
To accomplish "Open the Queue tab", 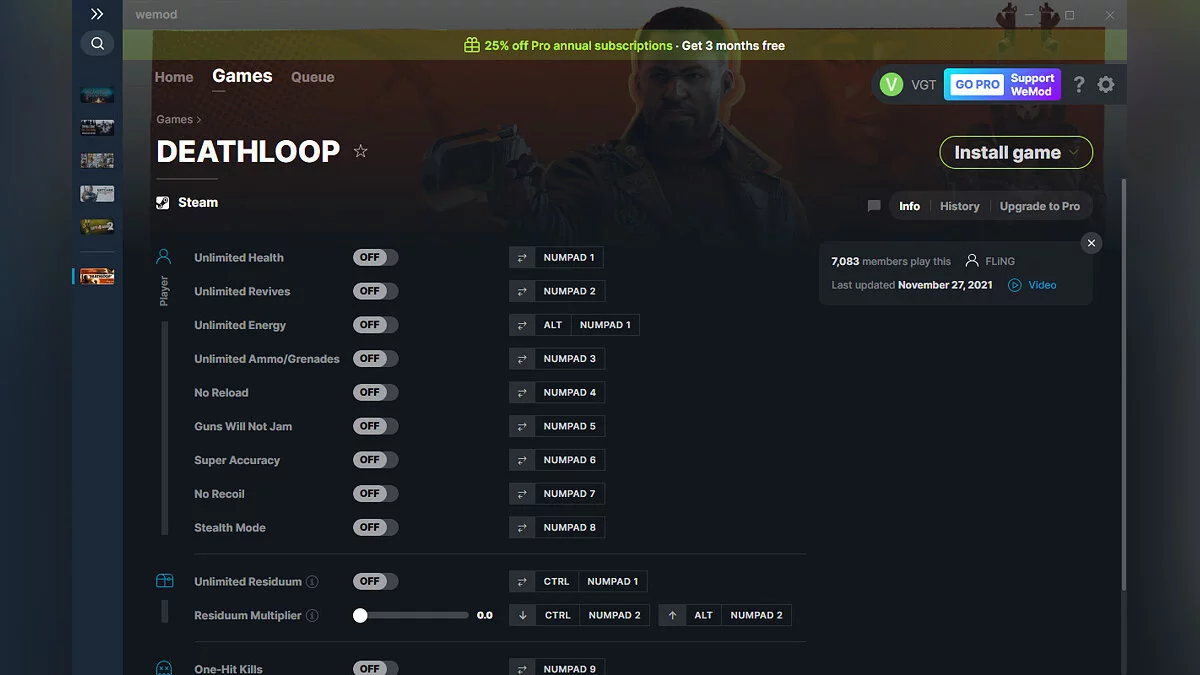I will tap(312, 77).
